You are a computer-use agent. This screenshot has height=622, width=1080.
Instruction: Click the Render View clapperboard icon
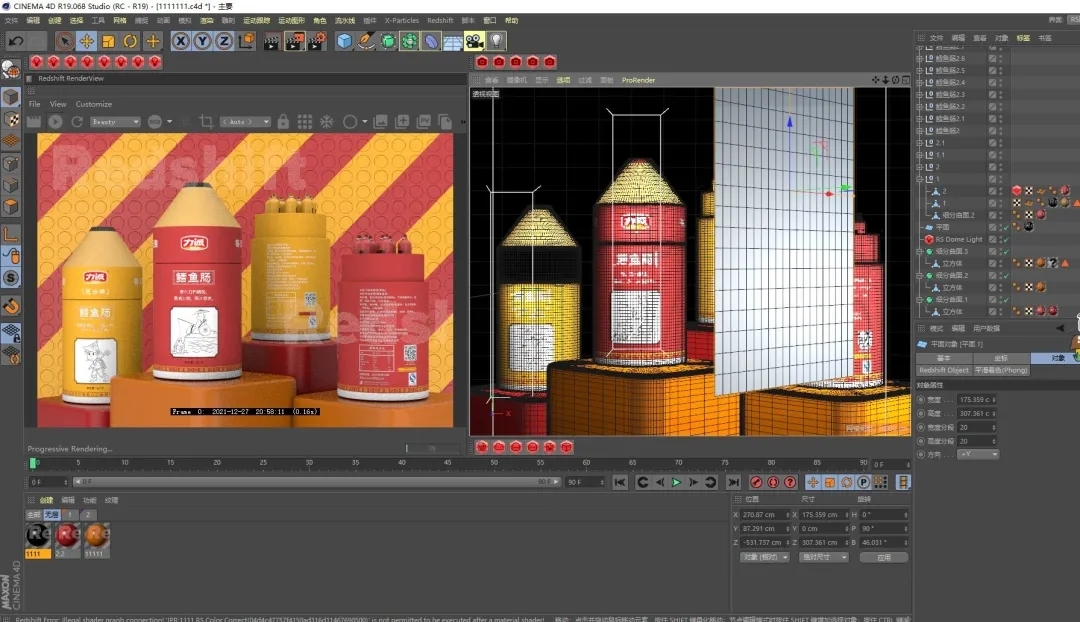pyautogui.click(x=272, y=41)
